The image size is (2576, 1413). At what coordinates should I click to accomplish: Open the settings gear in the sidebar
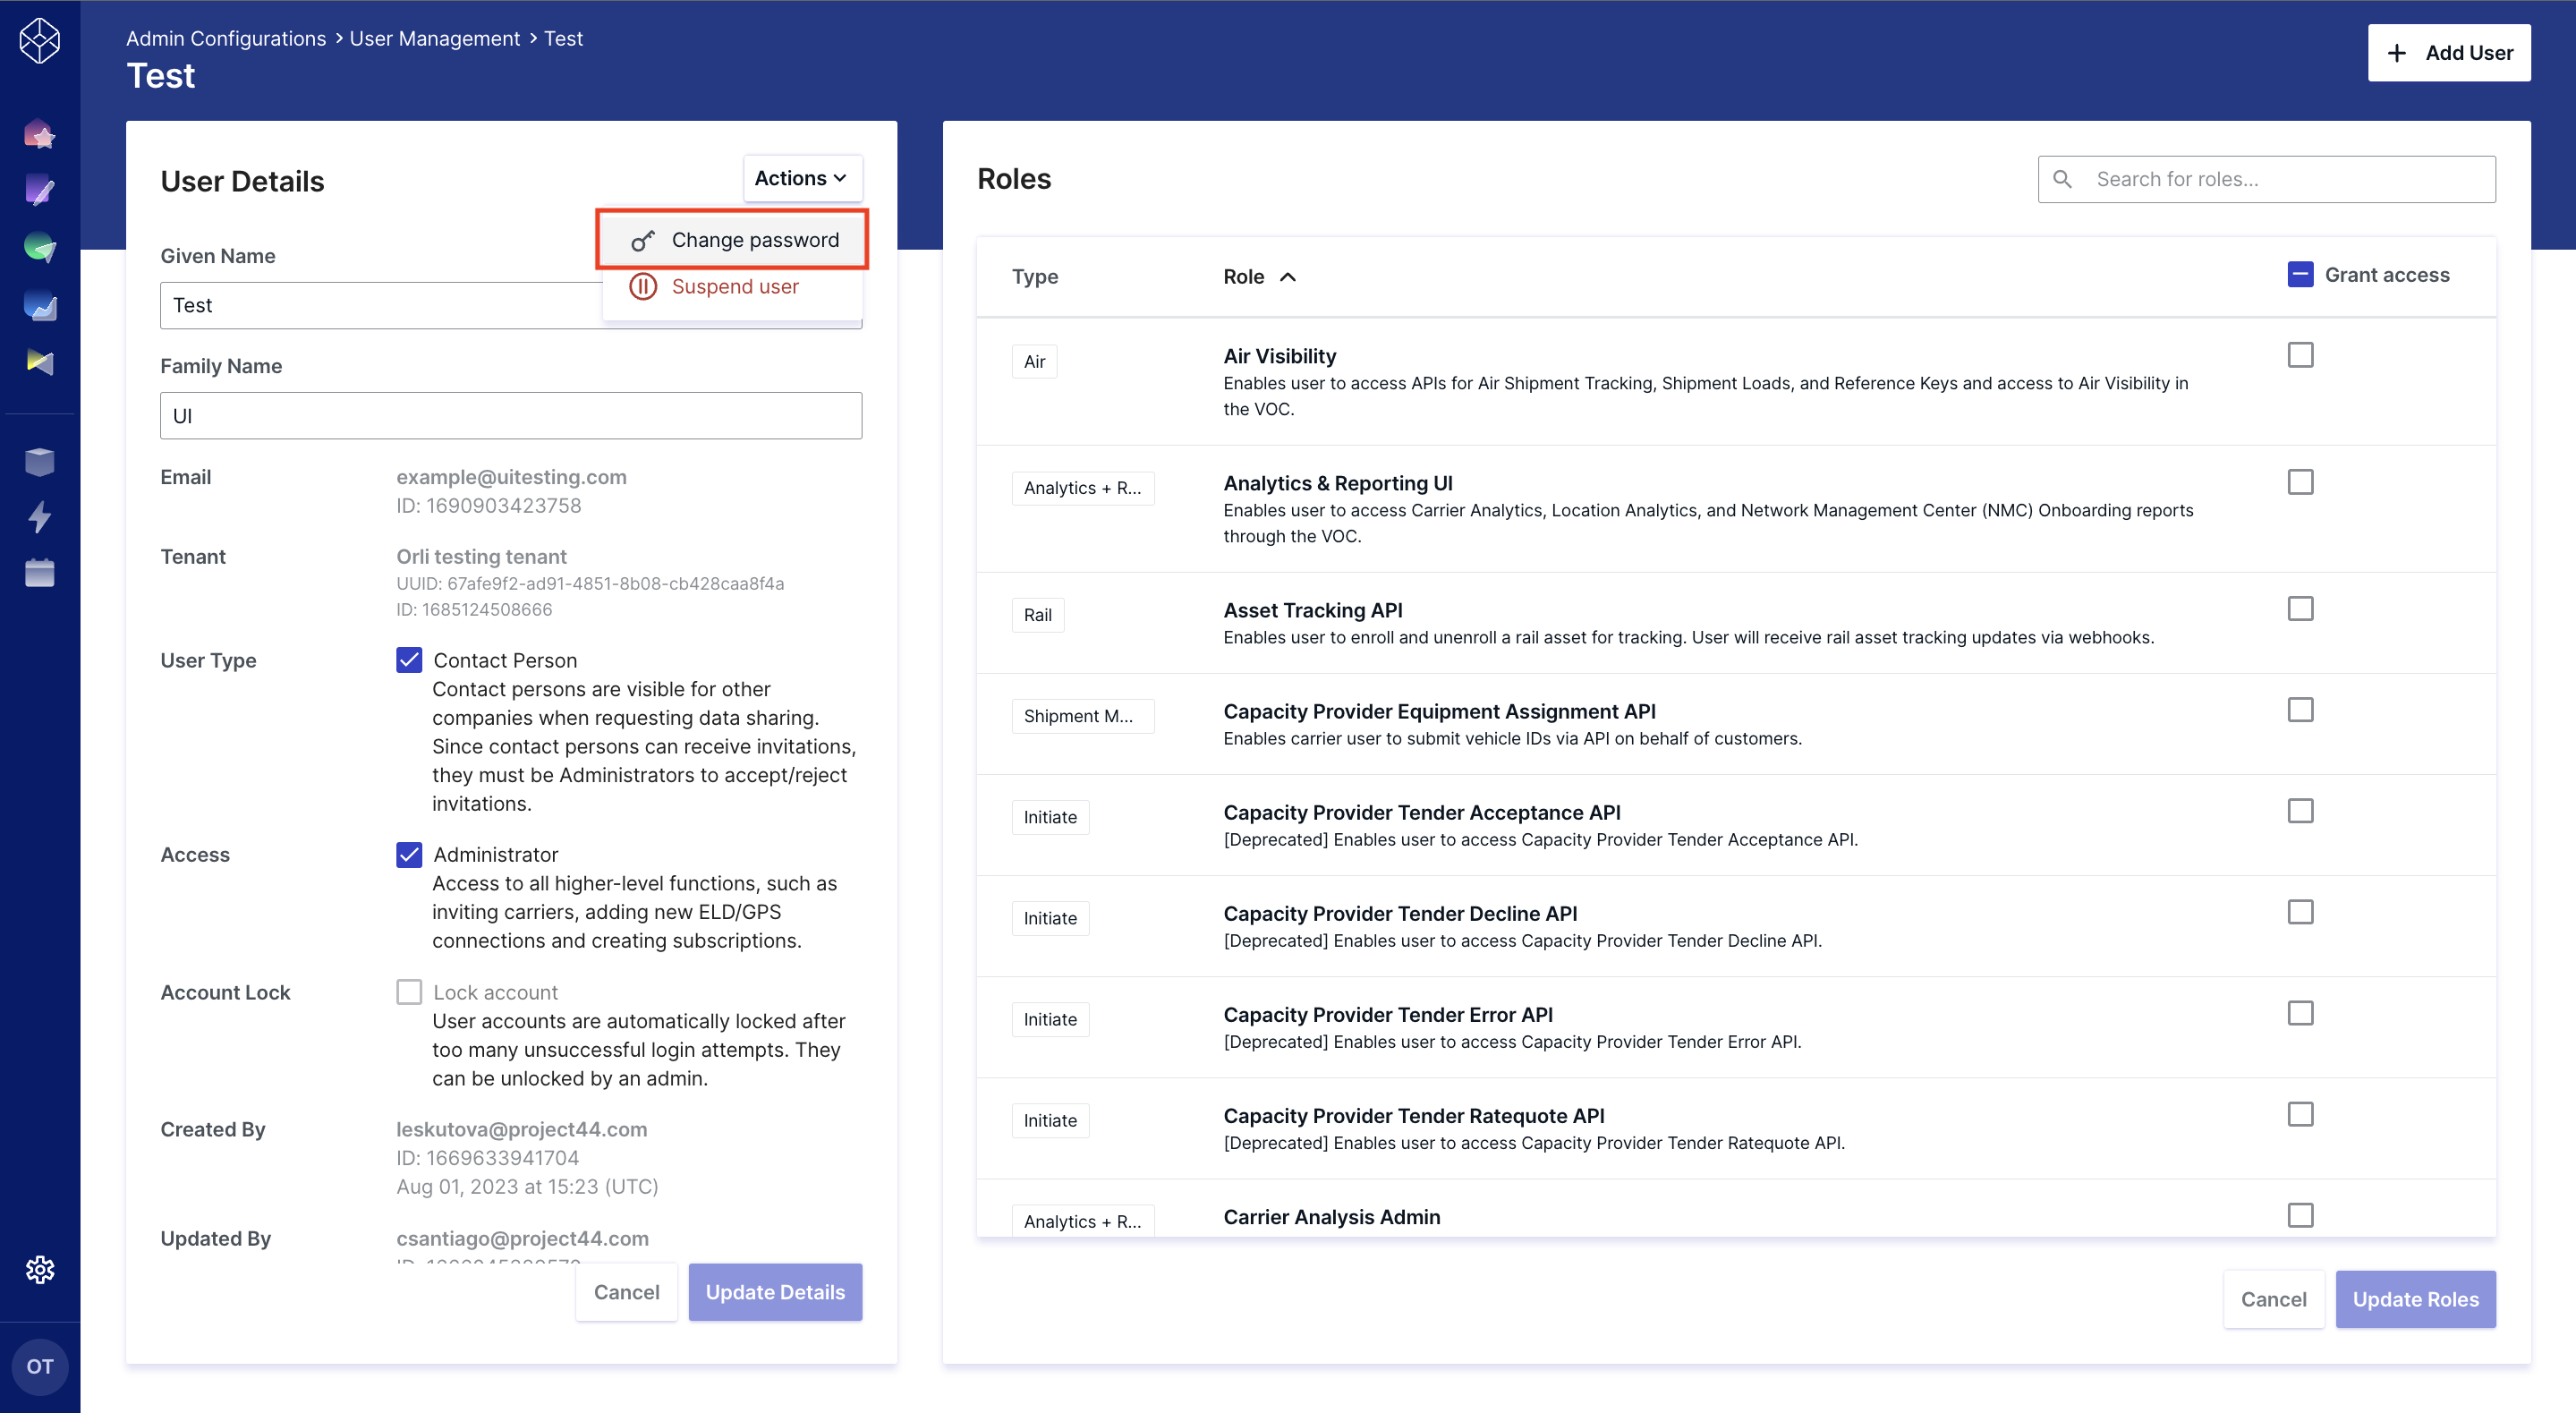tap(40, 1270)
